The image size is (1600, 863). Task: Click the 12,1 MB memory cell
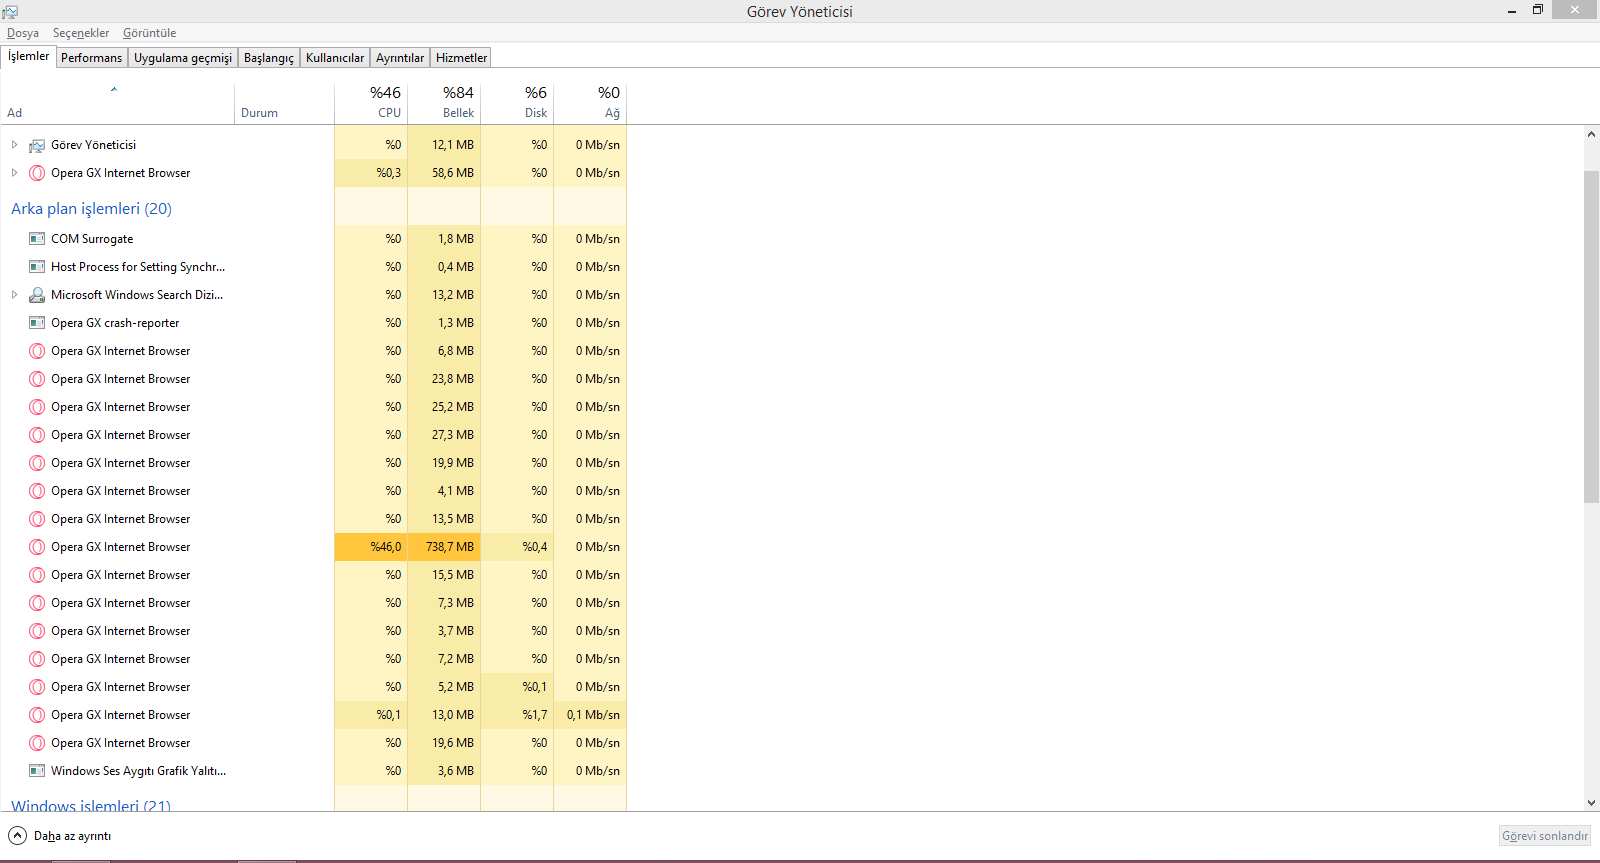coord(444,145)
